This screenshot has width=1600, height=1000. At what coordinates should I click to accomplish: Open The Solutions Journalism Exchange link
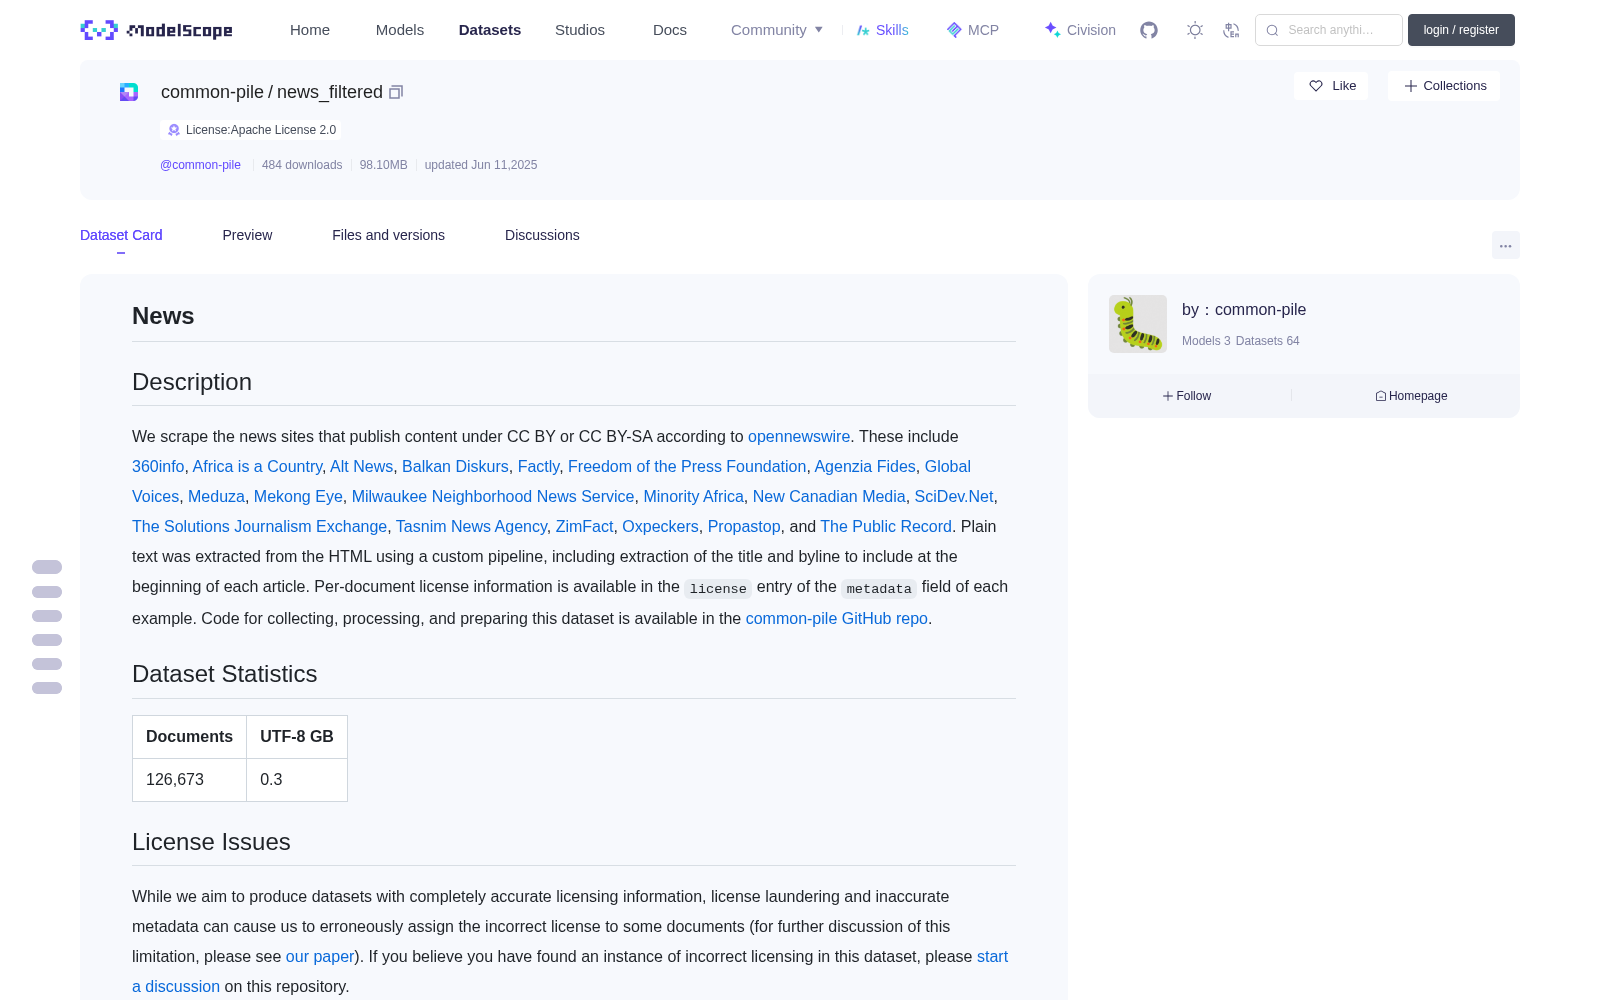tap(259, 527)
